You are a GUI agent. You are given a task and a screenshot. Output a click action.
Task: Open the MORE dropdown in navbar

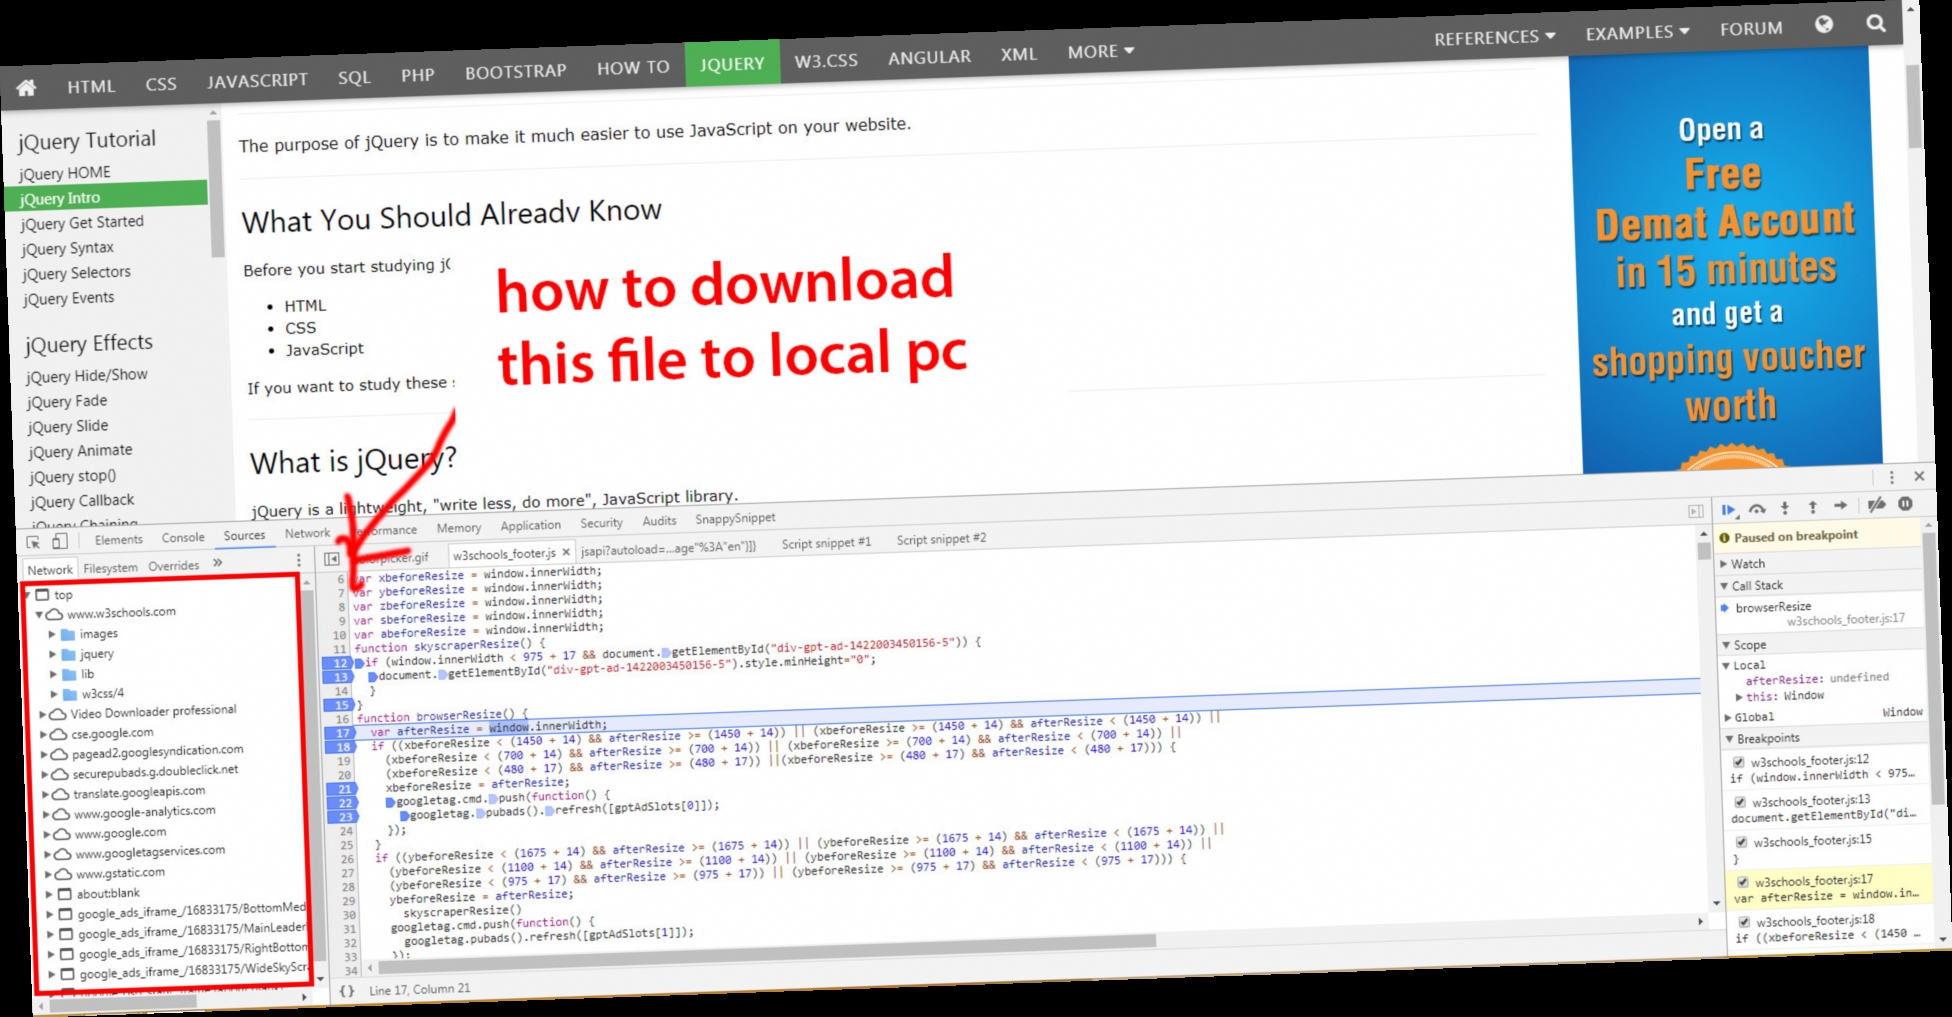[x=1100, y=52]
